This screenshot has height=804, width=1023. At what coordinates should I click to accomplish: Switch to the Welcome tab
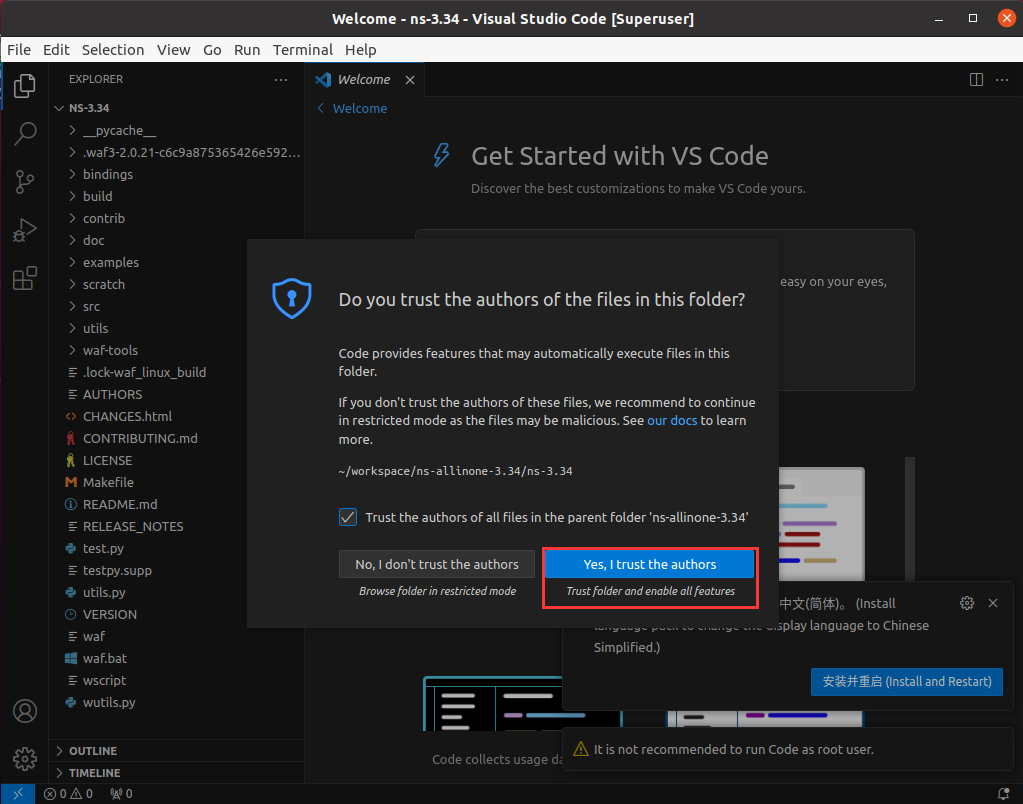click(362, 79)
